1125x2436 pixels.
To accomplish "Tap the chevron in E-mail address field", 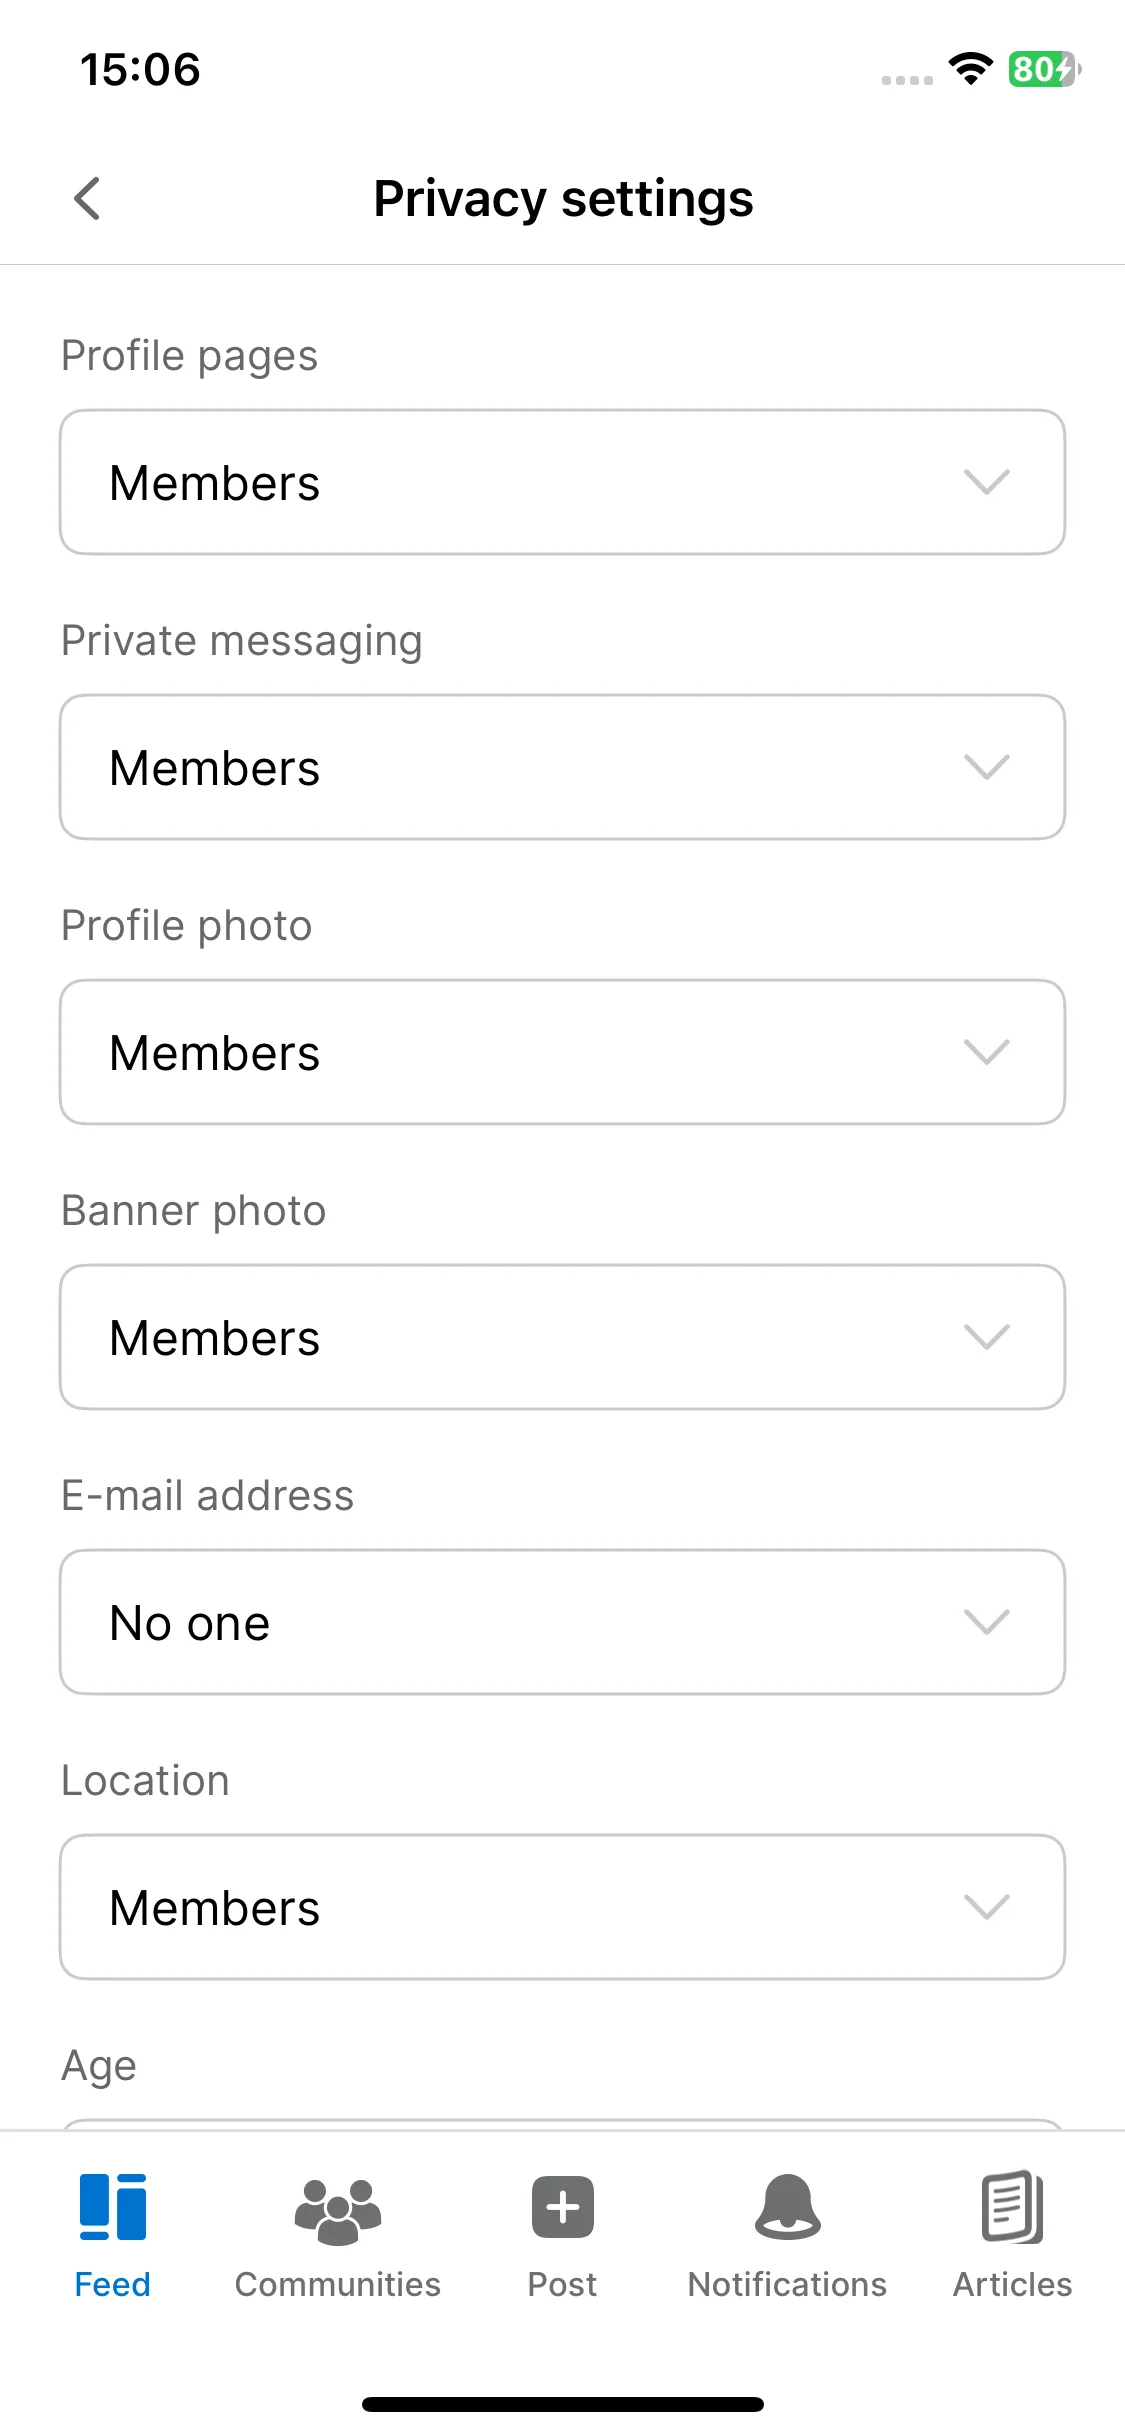I will pos(987,1622).
